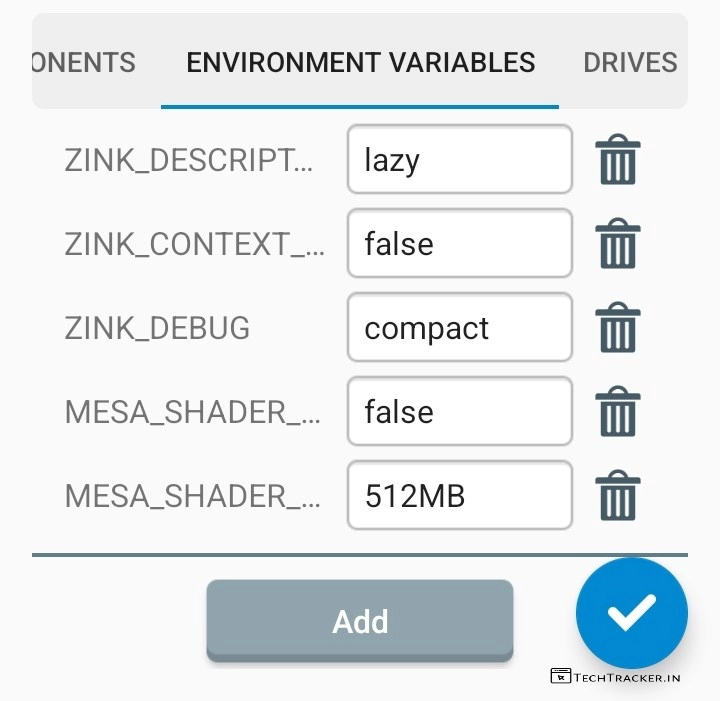Tap the last MESA_SHADER_... variable label
Image resolution: width=720 pixels, height=701 pixels.
coord(194,496)
